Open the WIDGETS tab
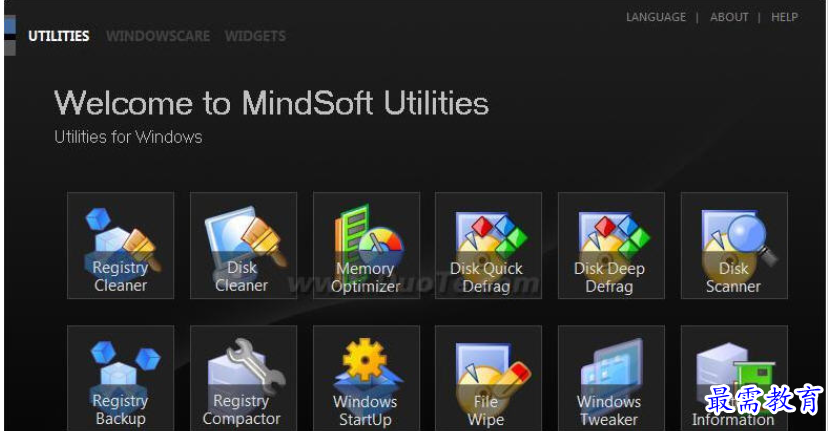829x431 pixels. click(255, 36)
